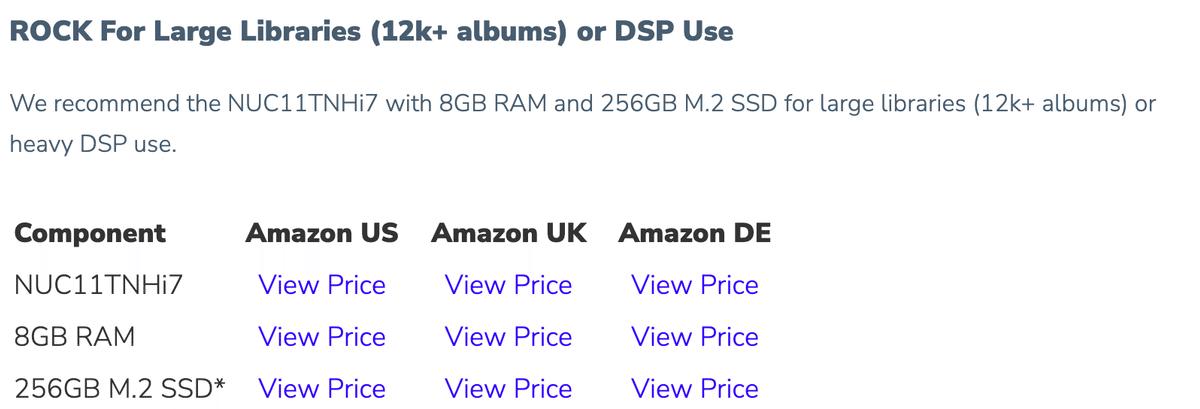Open Amazon DE View Price for NUC11TNHi7
This screenshot has height=409, width=1200.
tap(695, 285)
